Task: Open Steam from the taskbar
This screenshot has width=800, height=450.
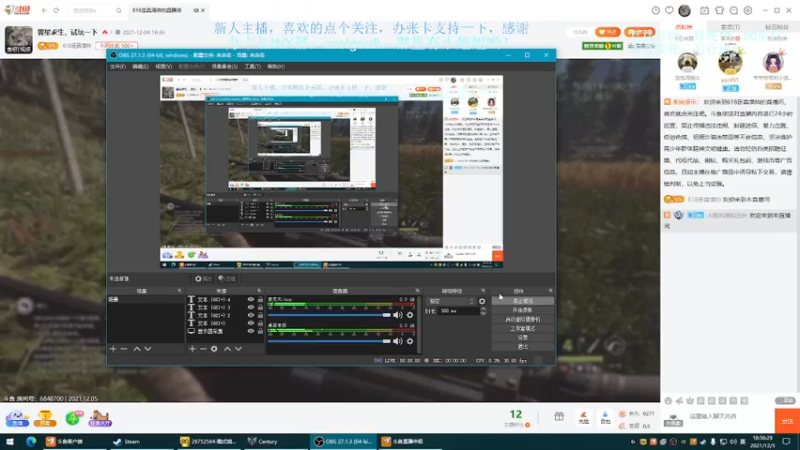Action: 127,441
